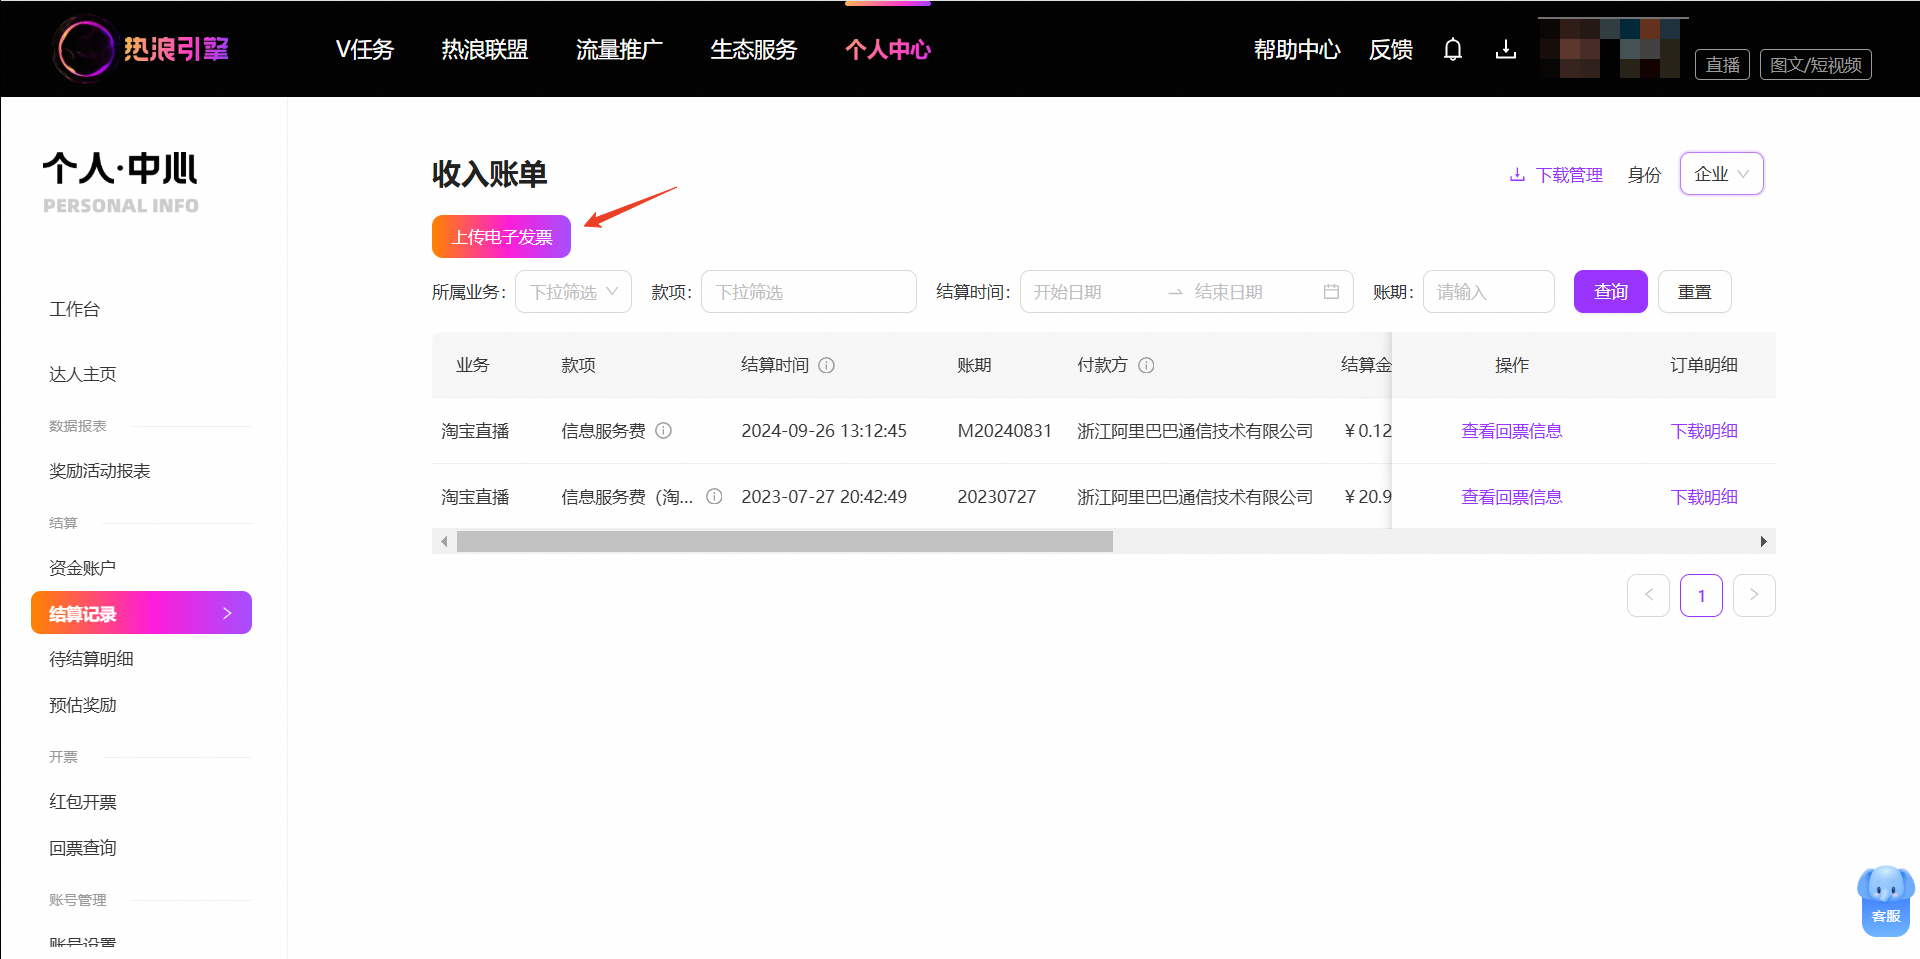Click info icon next to 结算时间 header
The image size is (1920, 959).
[827, 365]
